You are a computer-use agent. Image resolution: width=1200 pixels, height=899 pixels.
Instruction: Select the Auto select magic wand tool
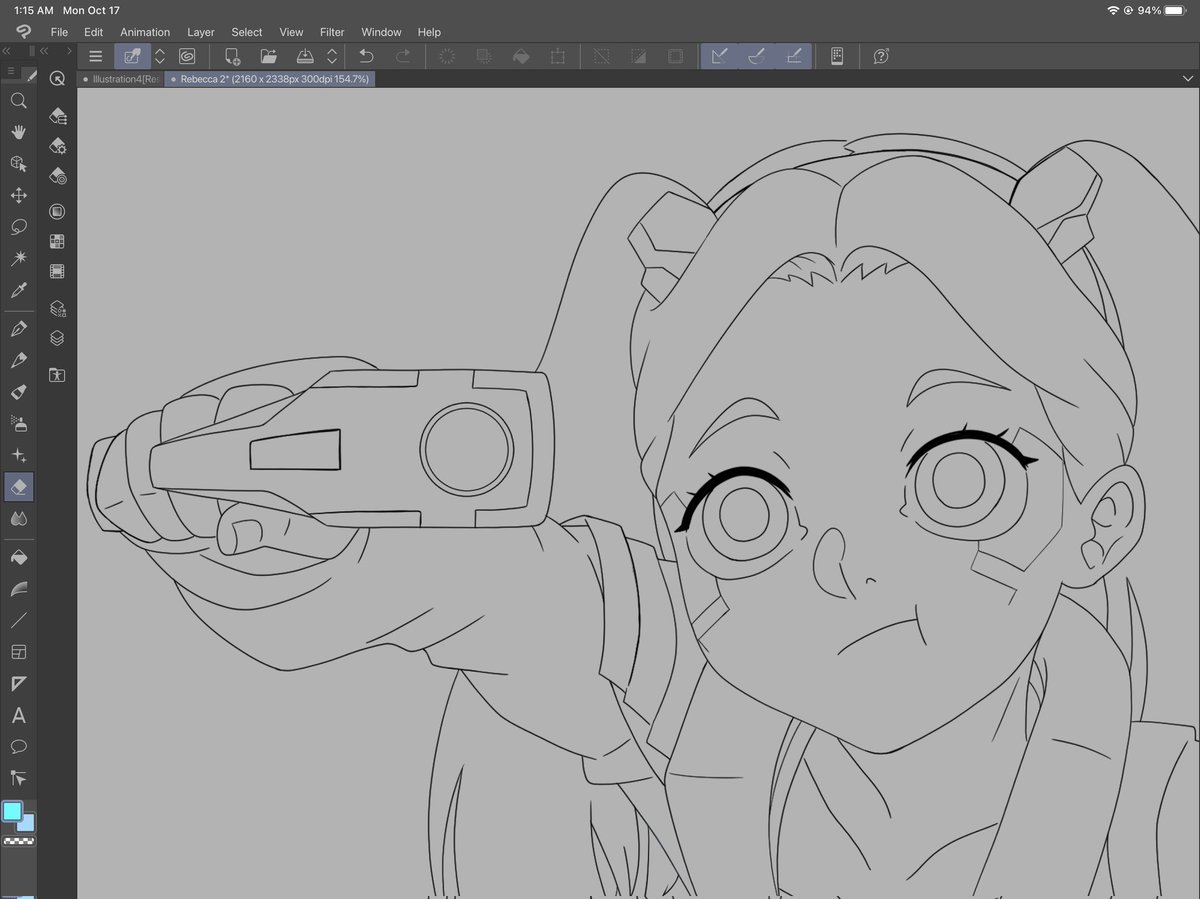tap(18, 259)
